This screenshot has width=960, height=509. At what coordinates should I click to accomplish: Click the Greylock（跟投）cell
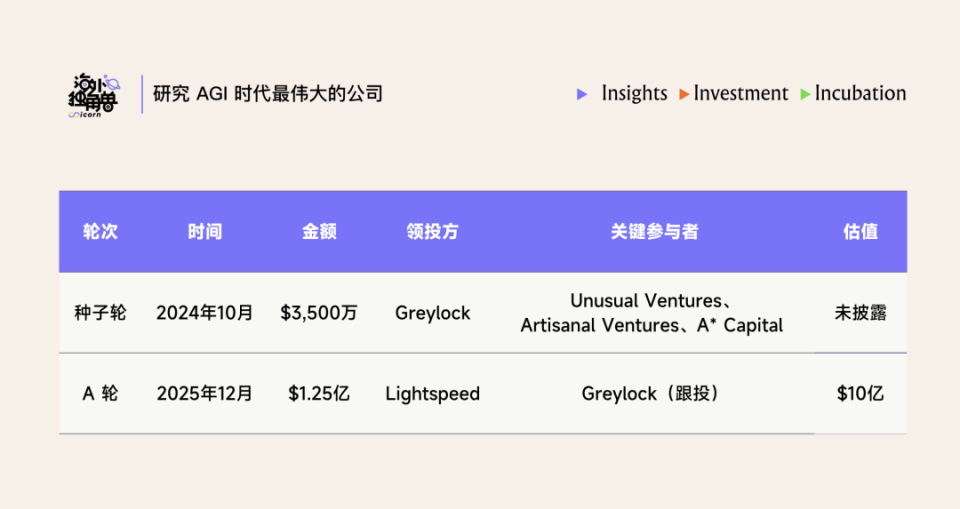tap(651, 393)
